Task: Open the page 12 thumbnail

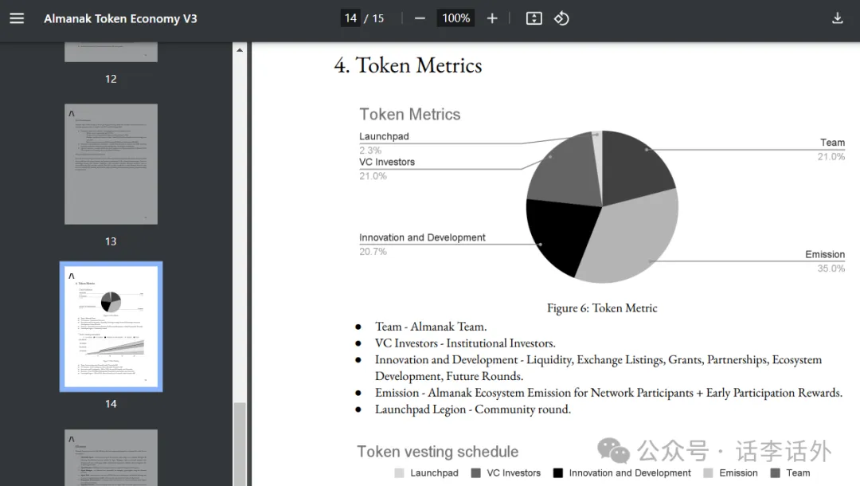Action: (111, 52)
